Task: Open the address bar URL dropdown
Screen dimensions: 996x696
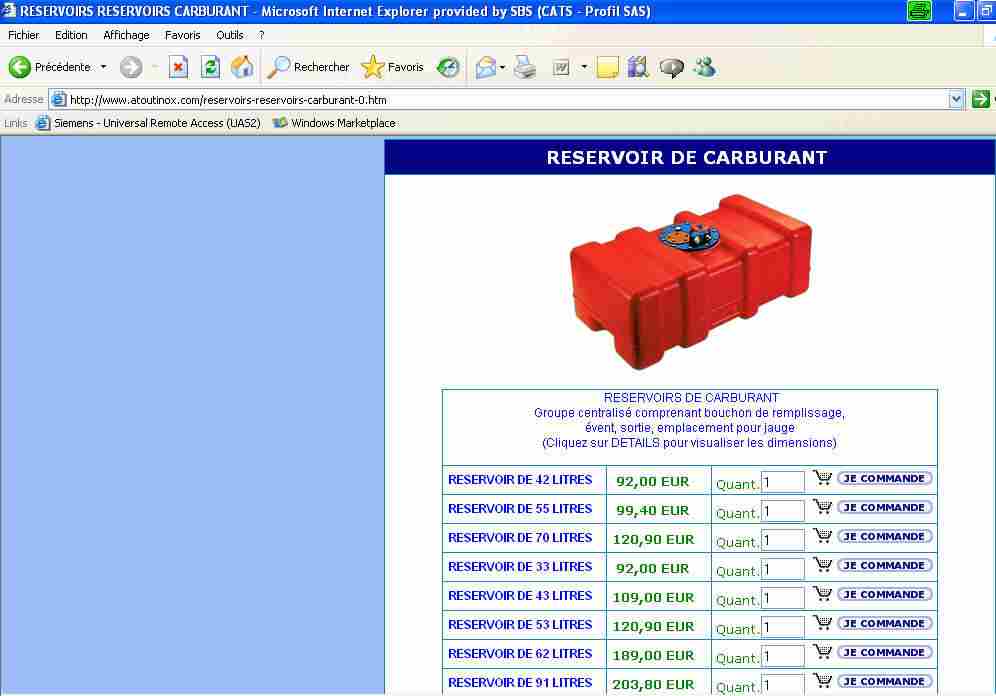Action: coord(956,99)
